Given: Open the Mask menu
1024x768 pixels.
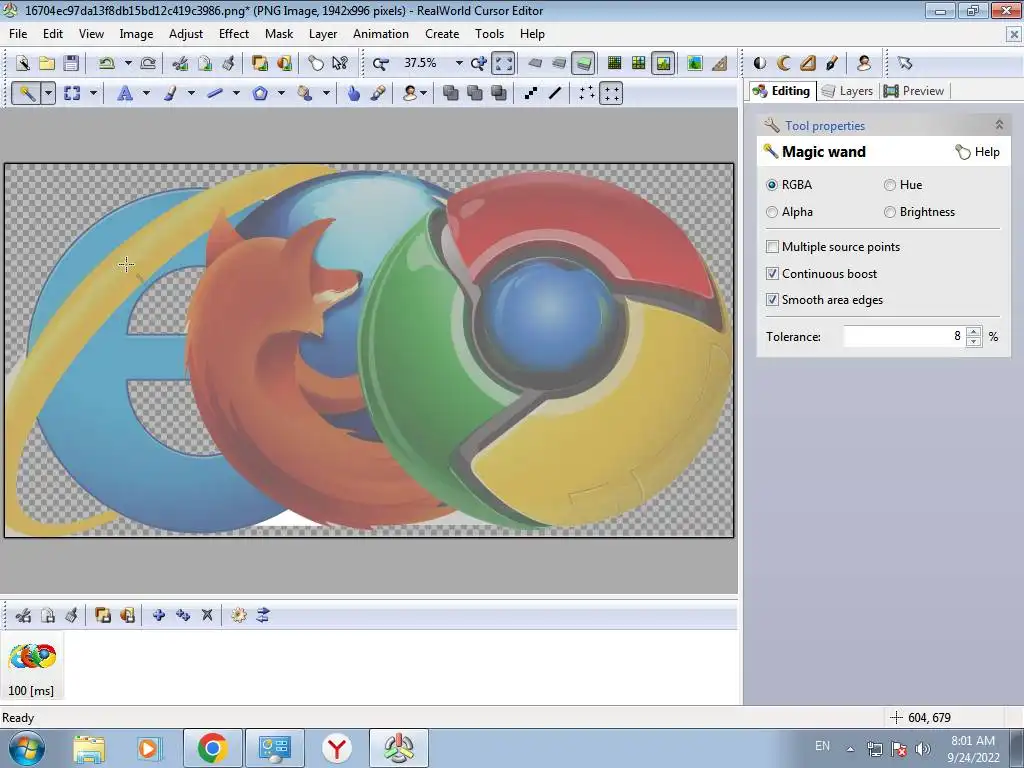Looking at the screenshot, I should [279, 34].
